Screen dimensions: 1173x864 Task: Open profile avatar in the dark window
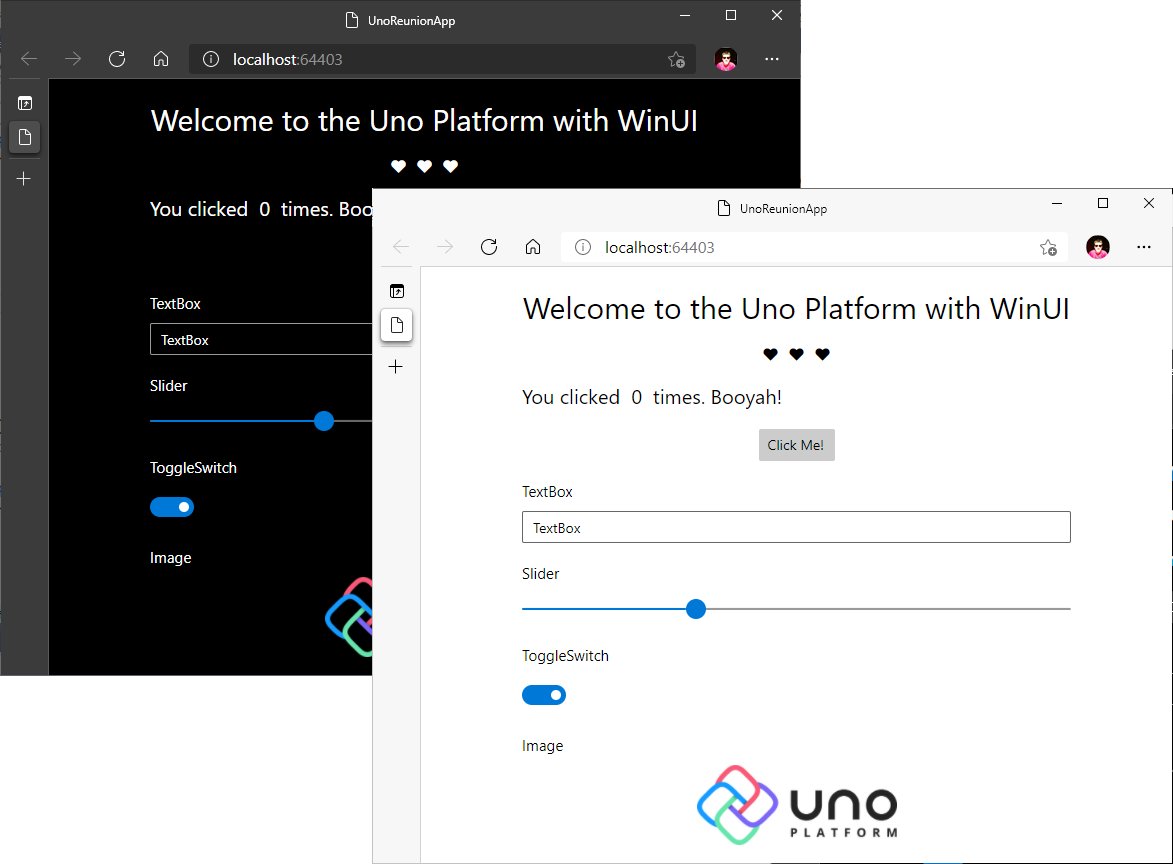726,59
